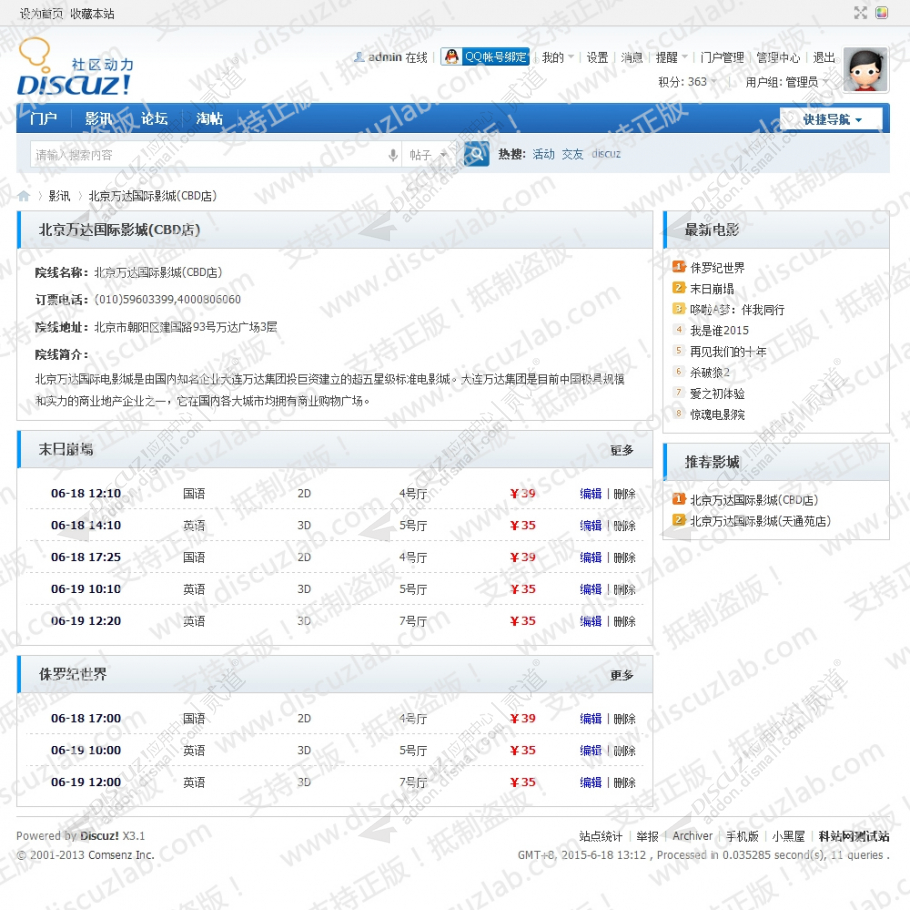Viewport: 910px width, 910px height.
Task: Click hot search term discuz
Action: tap(606, 154)
